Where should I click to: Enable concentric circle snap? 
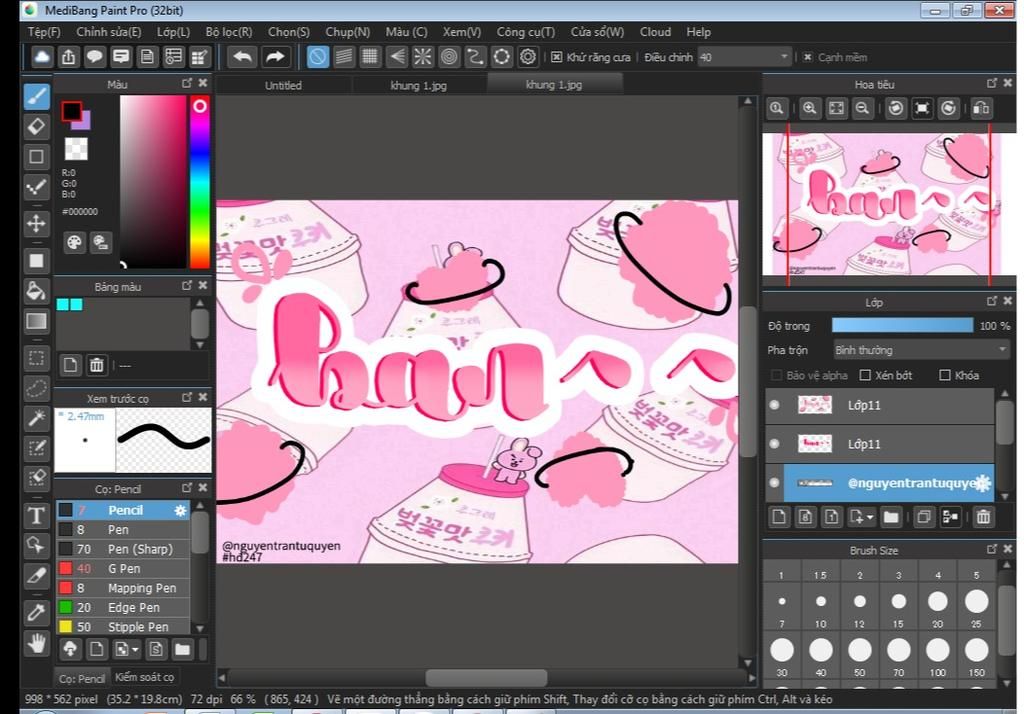449,57
